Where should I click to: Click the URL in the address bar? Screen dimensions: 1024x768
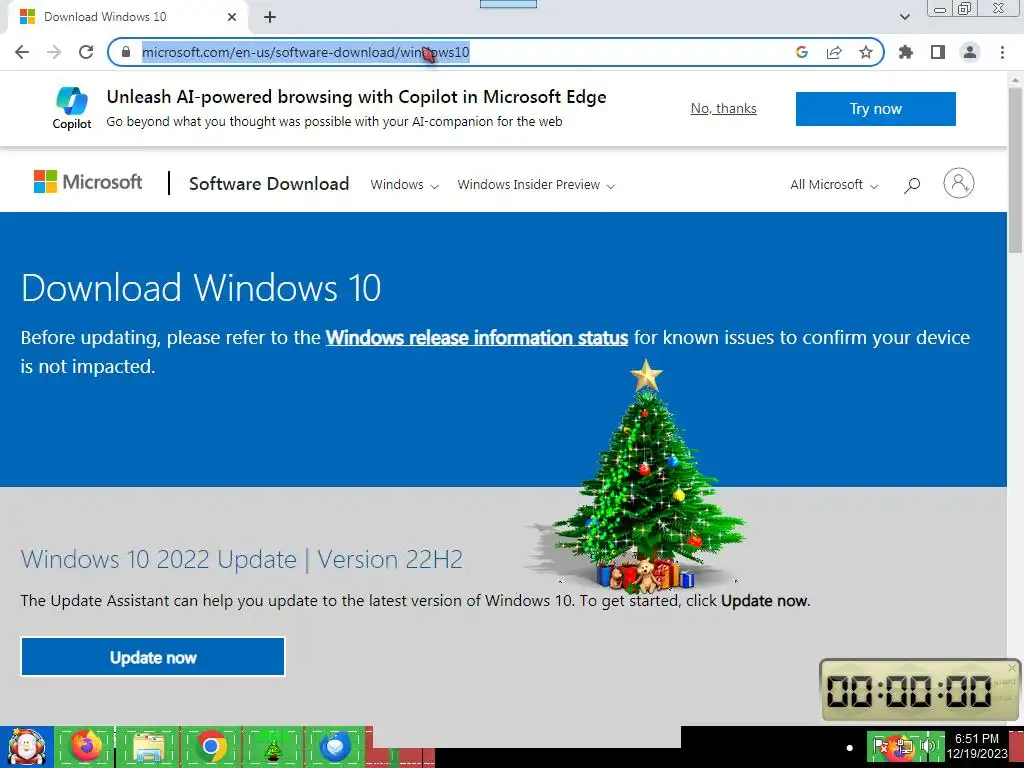[x=306, y=52]
